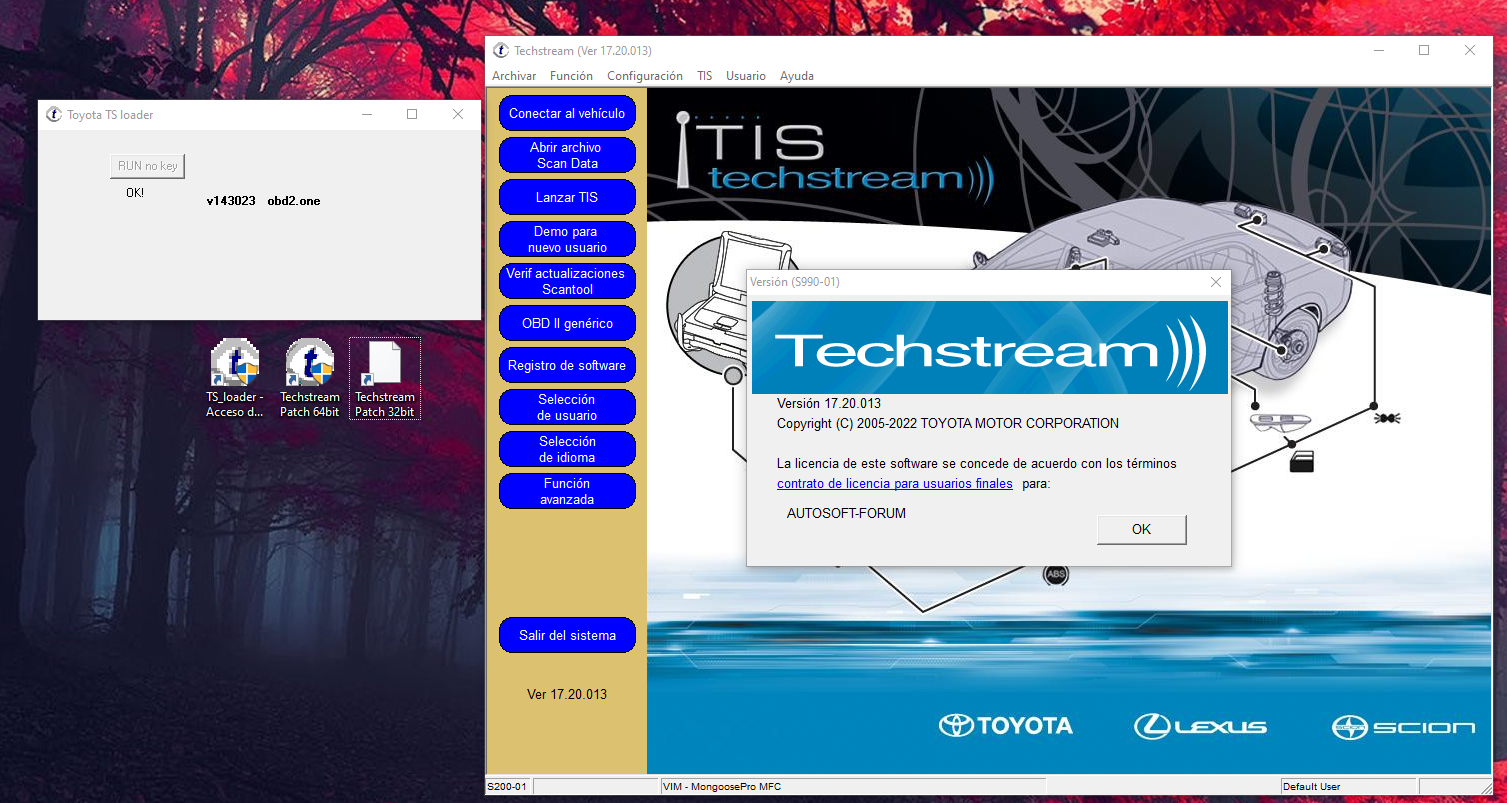Maximize the Techstream main window
This screenshot has height=803, width=1507.
pyautogui.click(x=1424, y=50)
